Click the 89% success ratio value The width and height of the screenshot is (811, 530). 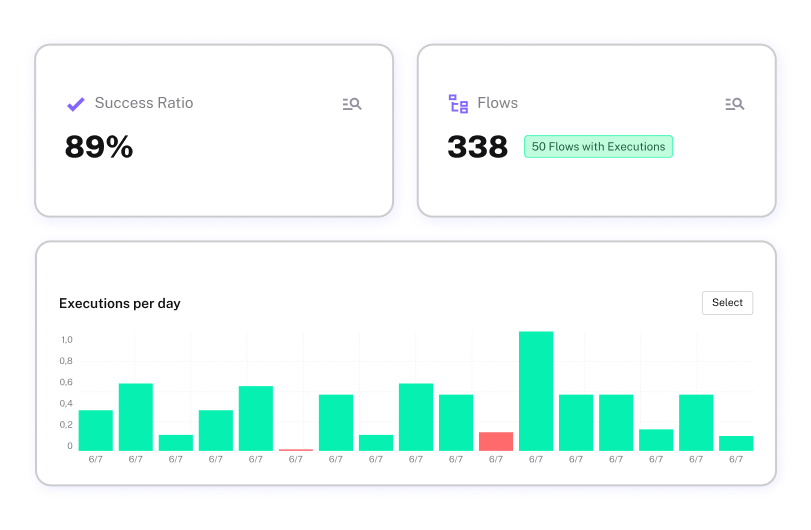click(x=99, y=148)
